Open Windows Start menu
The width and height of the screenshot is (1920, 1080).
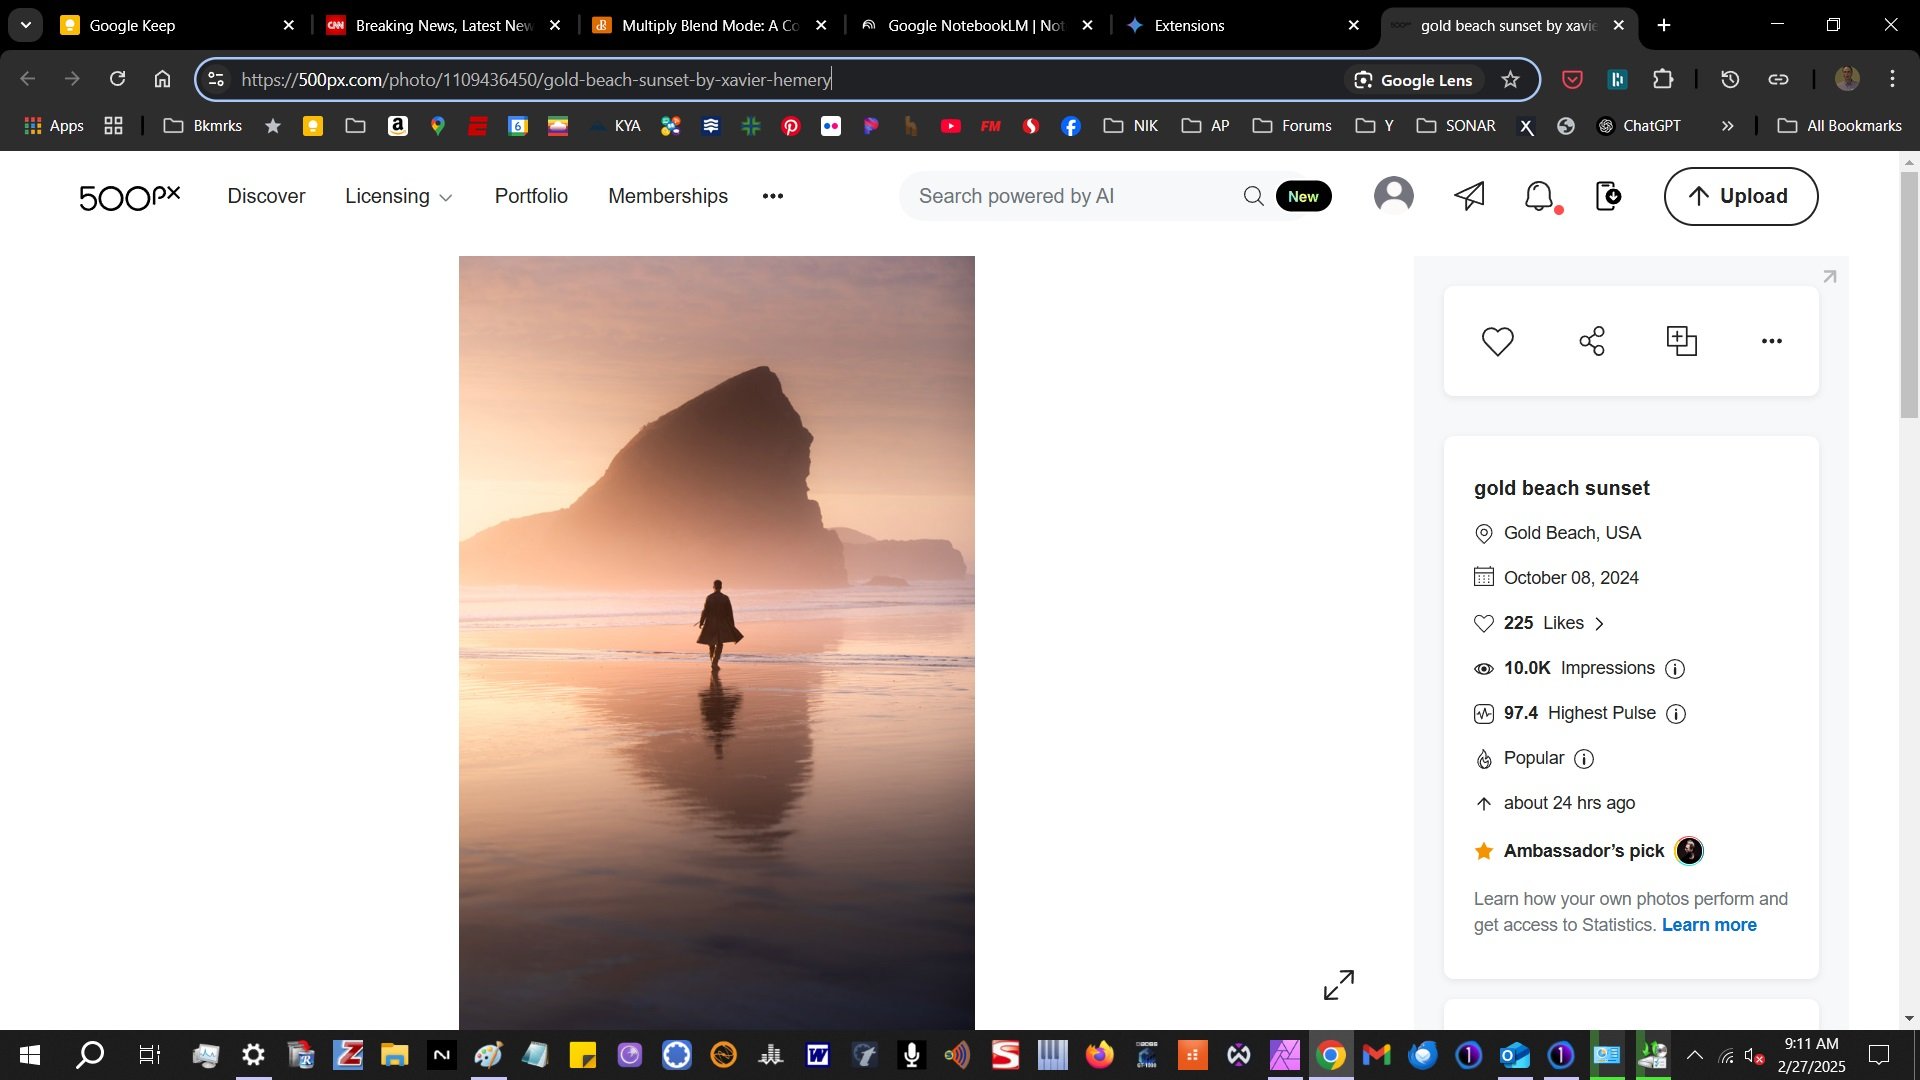[30, 1055]
